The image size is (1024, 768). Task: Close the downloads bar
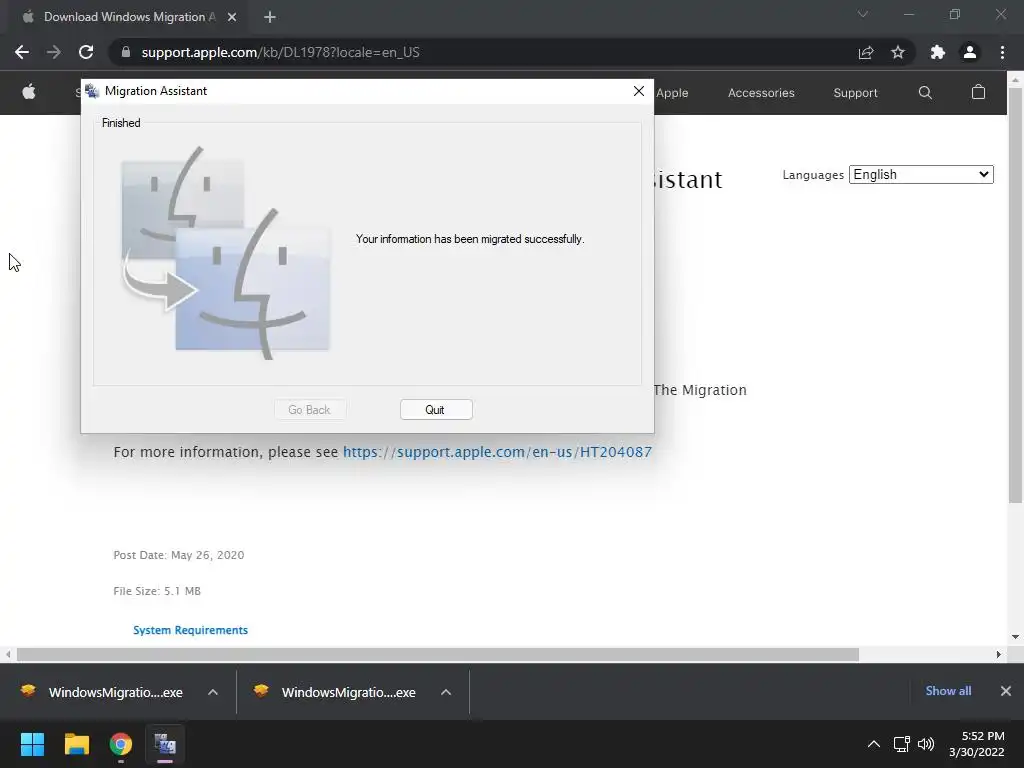tap(1006, 691)
